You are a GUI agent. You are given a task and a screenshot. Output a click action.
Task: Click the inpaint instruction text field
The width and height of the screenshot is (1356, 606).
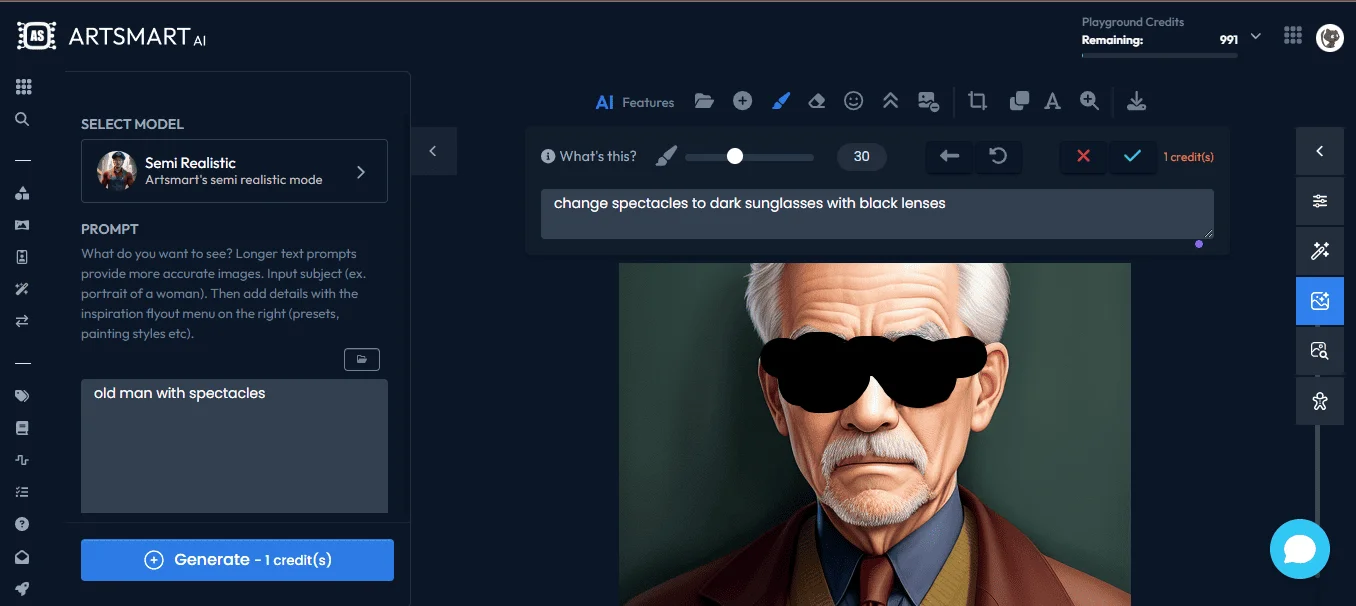[x=876, y=213]
